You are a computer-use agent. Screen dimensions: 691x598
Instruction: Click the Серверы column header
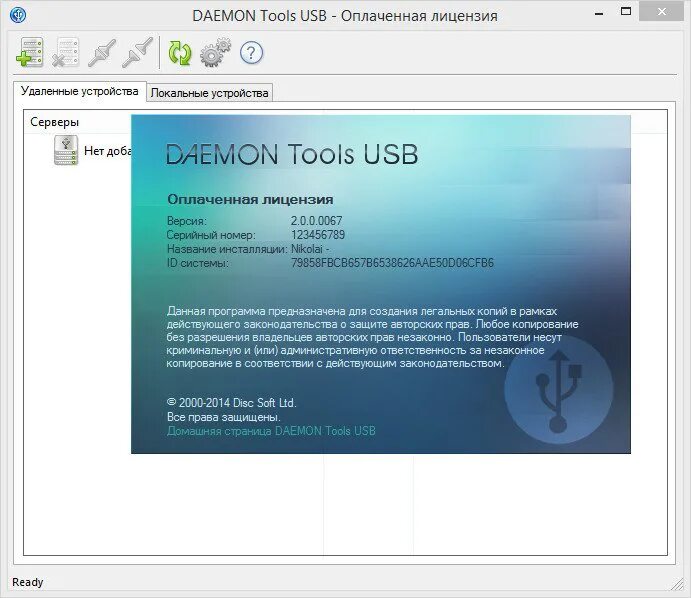54,122
